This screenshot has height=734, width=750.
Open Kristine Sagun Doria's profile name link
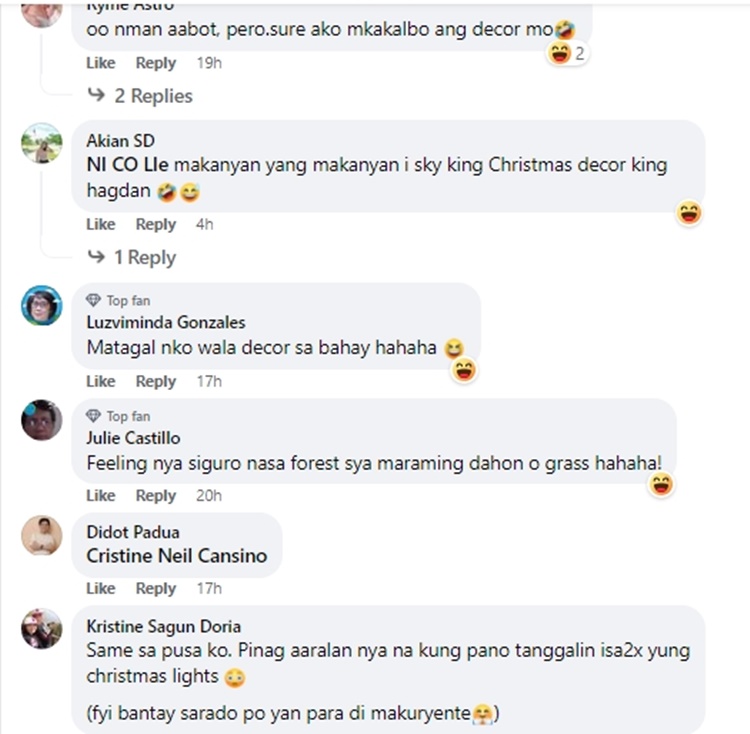pos(164,626)
